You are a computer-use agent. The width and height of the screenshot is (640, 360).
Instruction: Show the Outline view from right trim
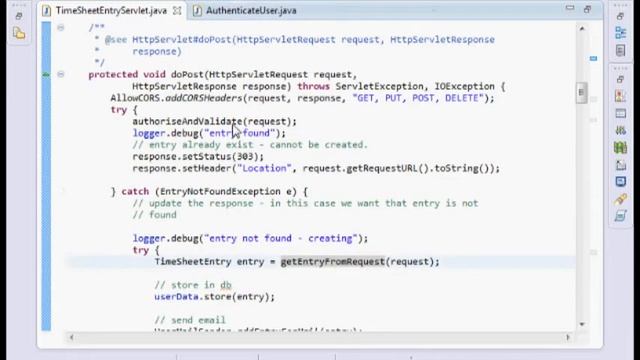[620, 33]
